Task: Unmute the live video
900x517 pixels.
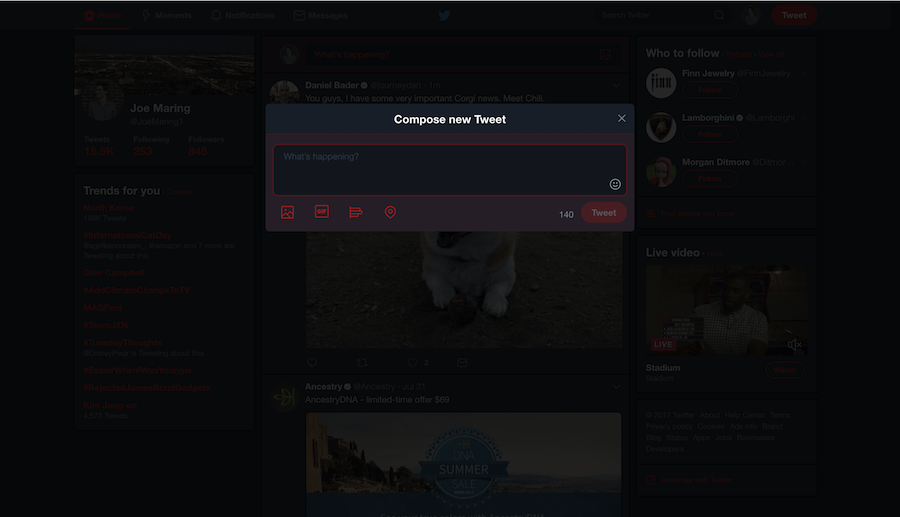Action: (x=794, y=344)
